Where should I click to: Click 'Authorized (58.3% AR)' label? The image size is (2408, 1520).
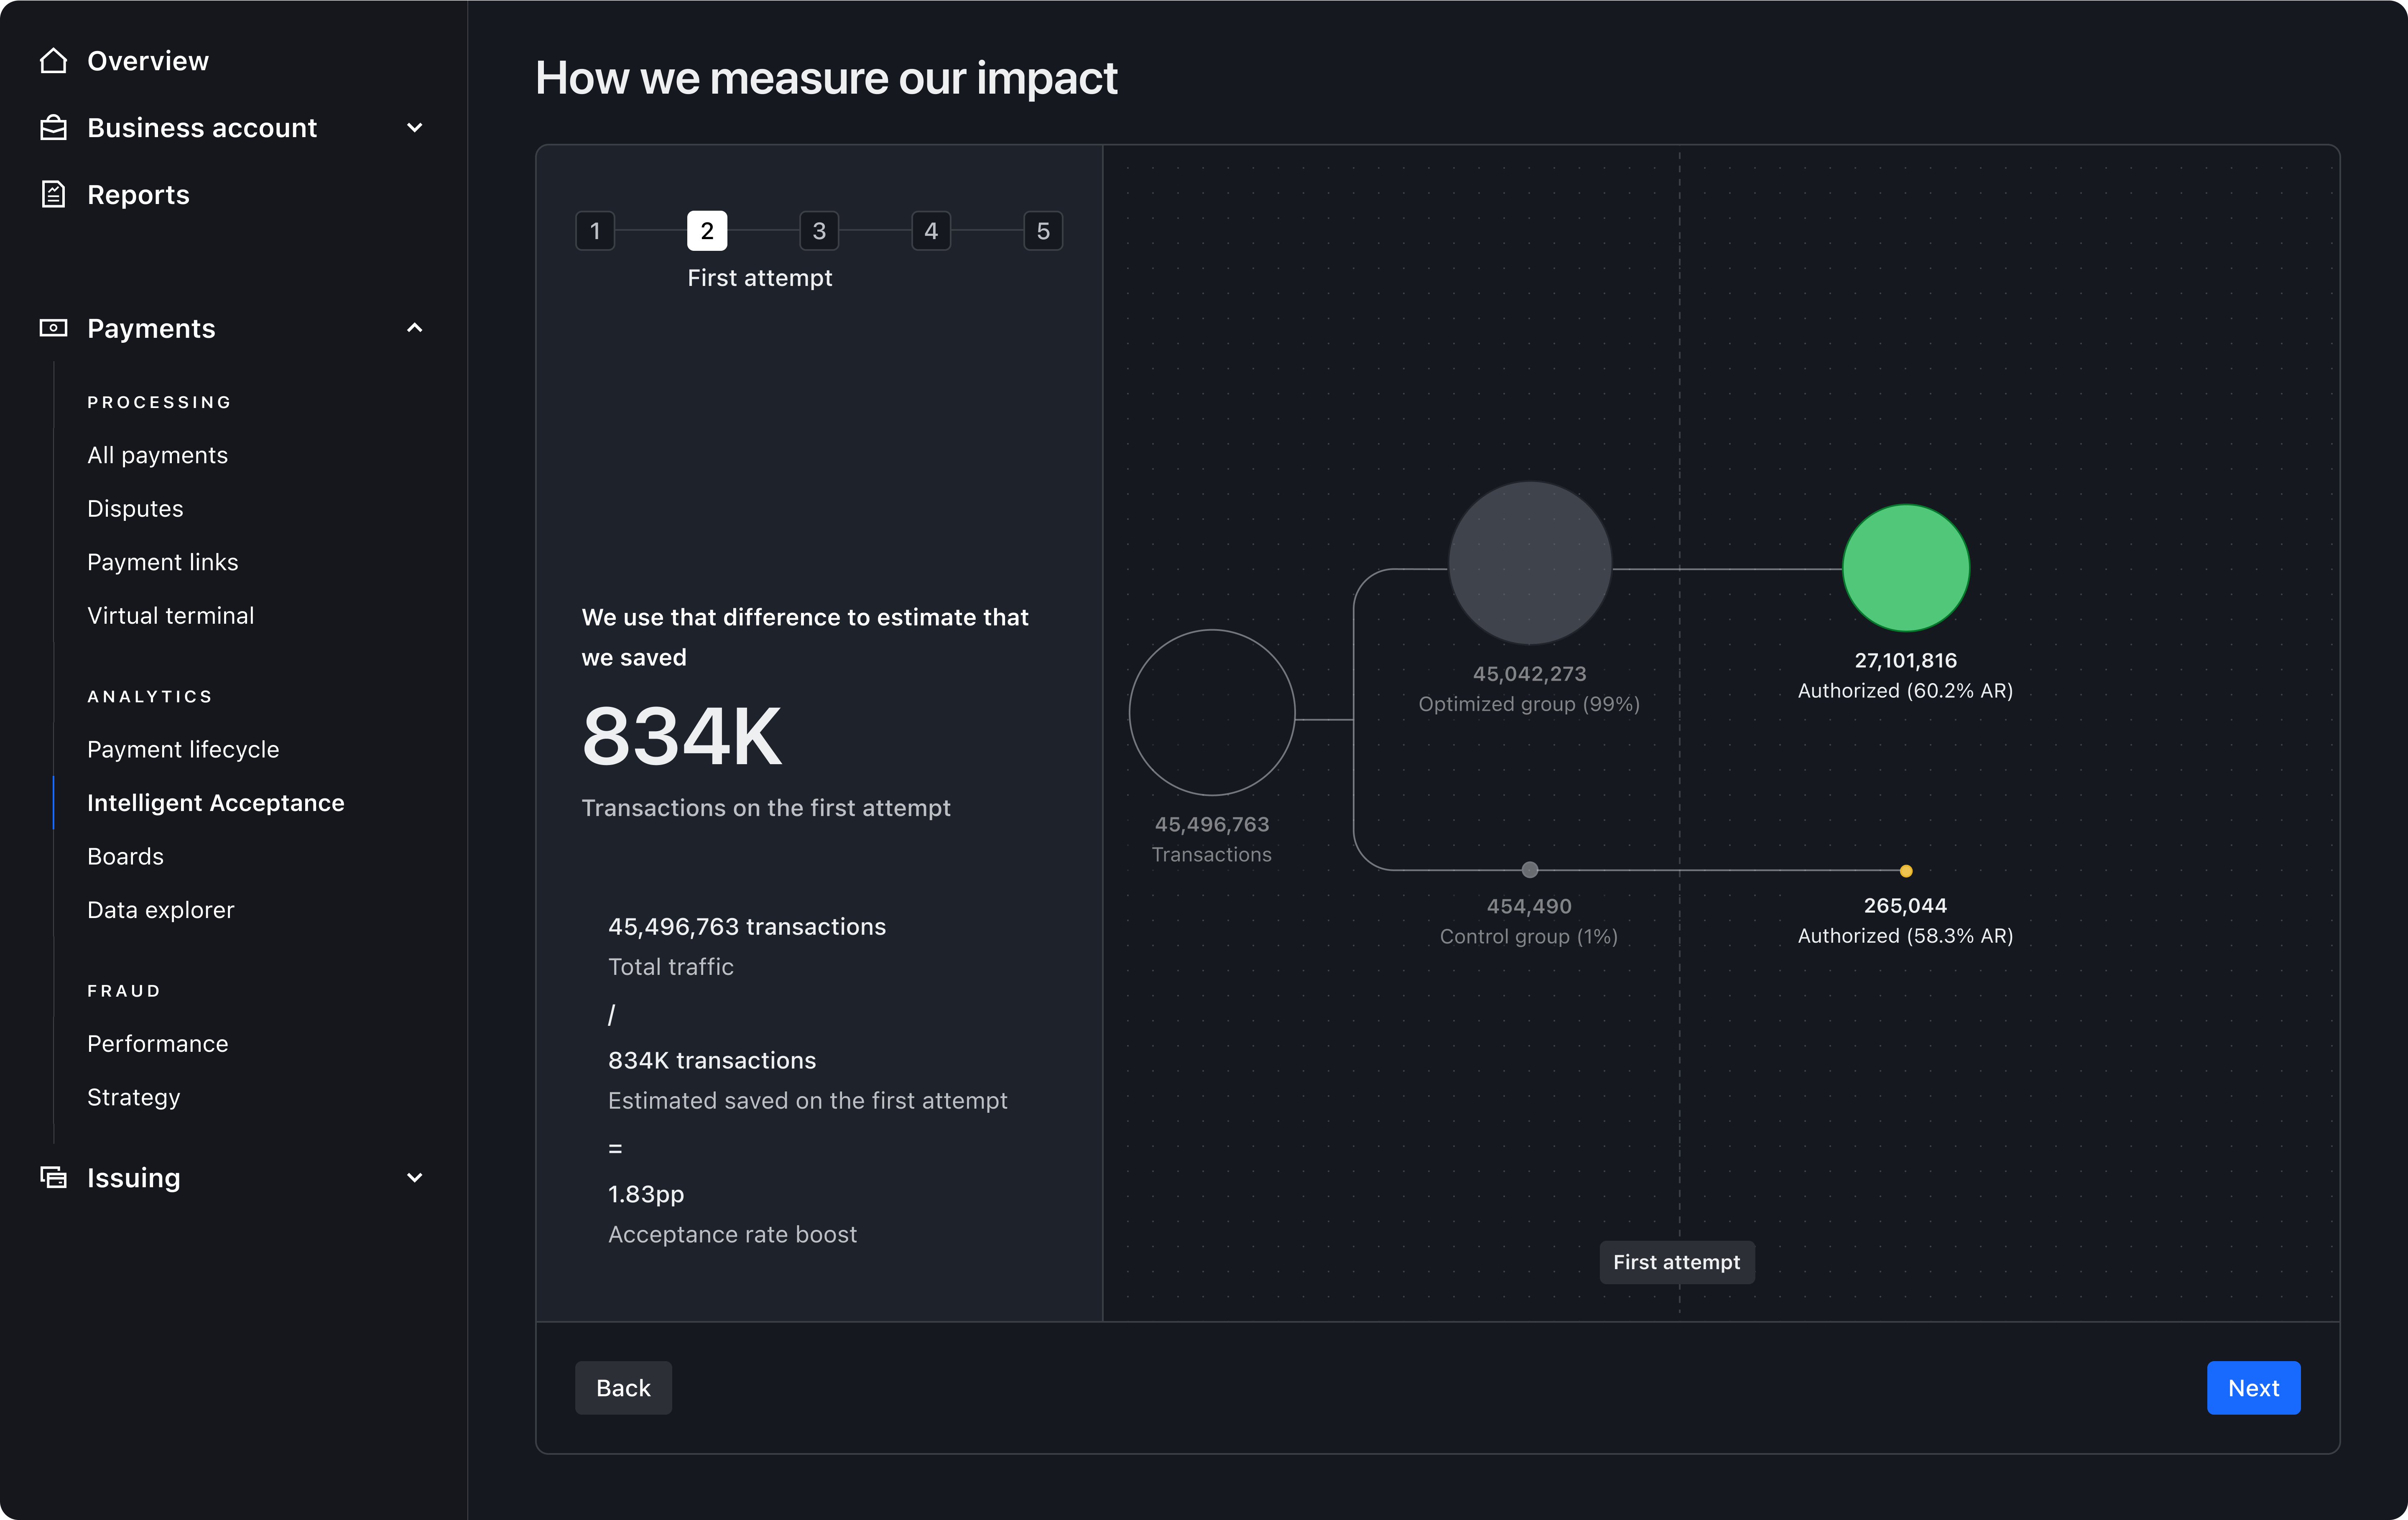point(1906,935)
